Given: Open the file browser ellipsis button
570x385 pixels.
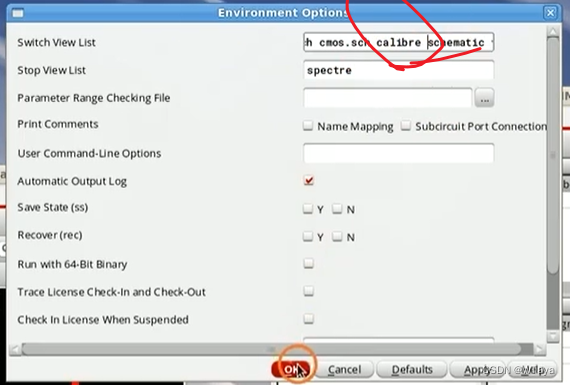Looking at the screenshot, I should [484, 98].
